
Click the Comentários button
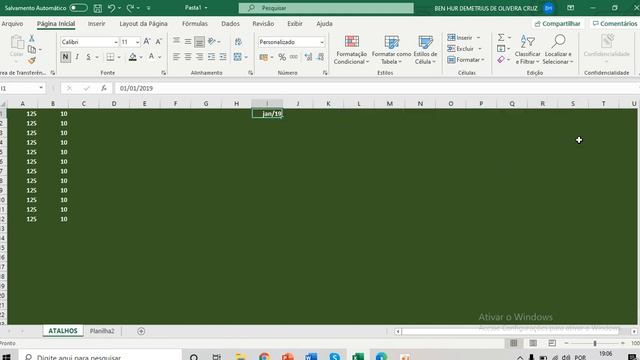click(x=615, y=24)
